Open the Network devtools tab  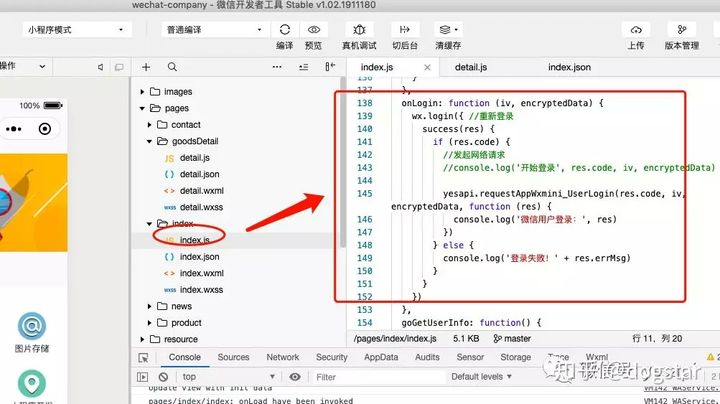(282, 357)
